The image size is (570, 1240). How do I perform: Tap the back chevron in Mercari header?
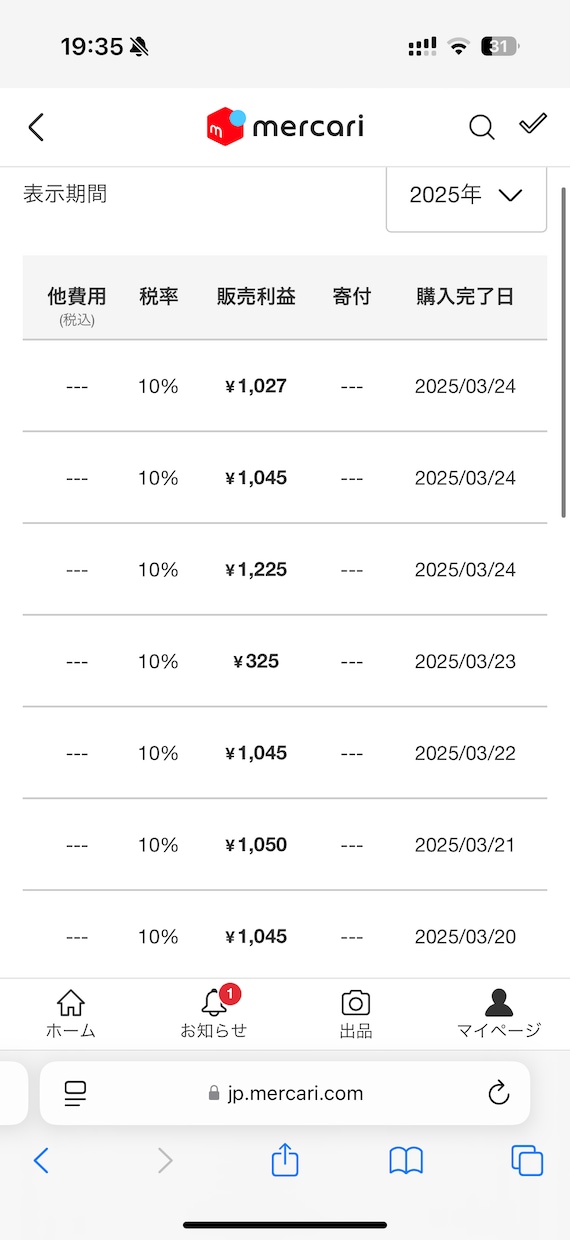(x=36, y=127)
